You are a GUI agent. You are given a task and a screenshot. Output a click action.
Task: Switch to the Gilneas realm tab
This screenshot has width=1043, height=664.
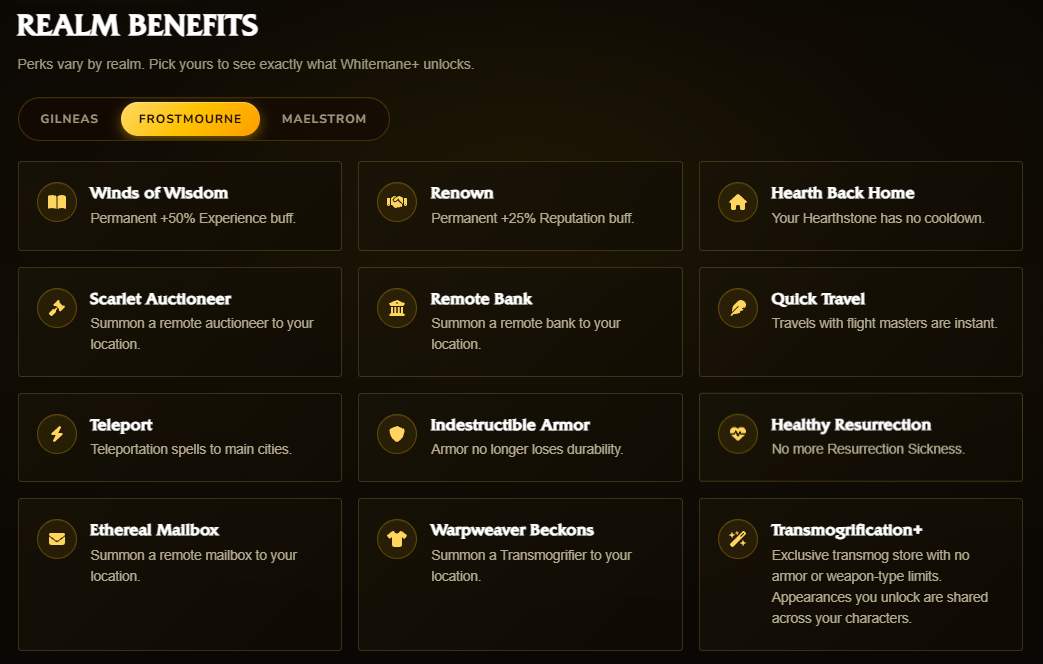coord(69,119)
